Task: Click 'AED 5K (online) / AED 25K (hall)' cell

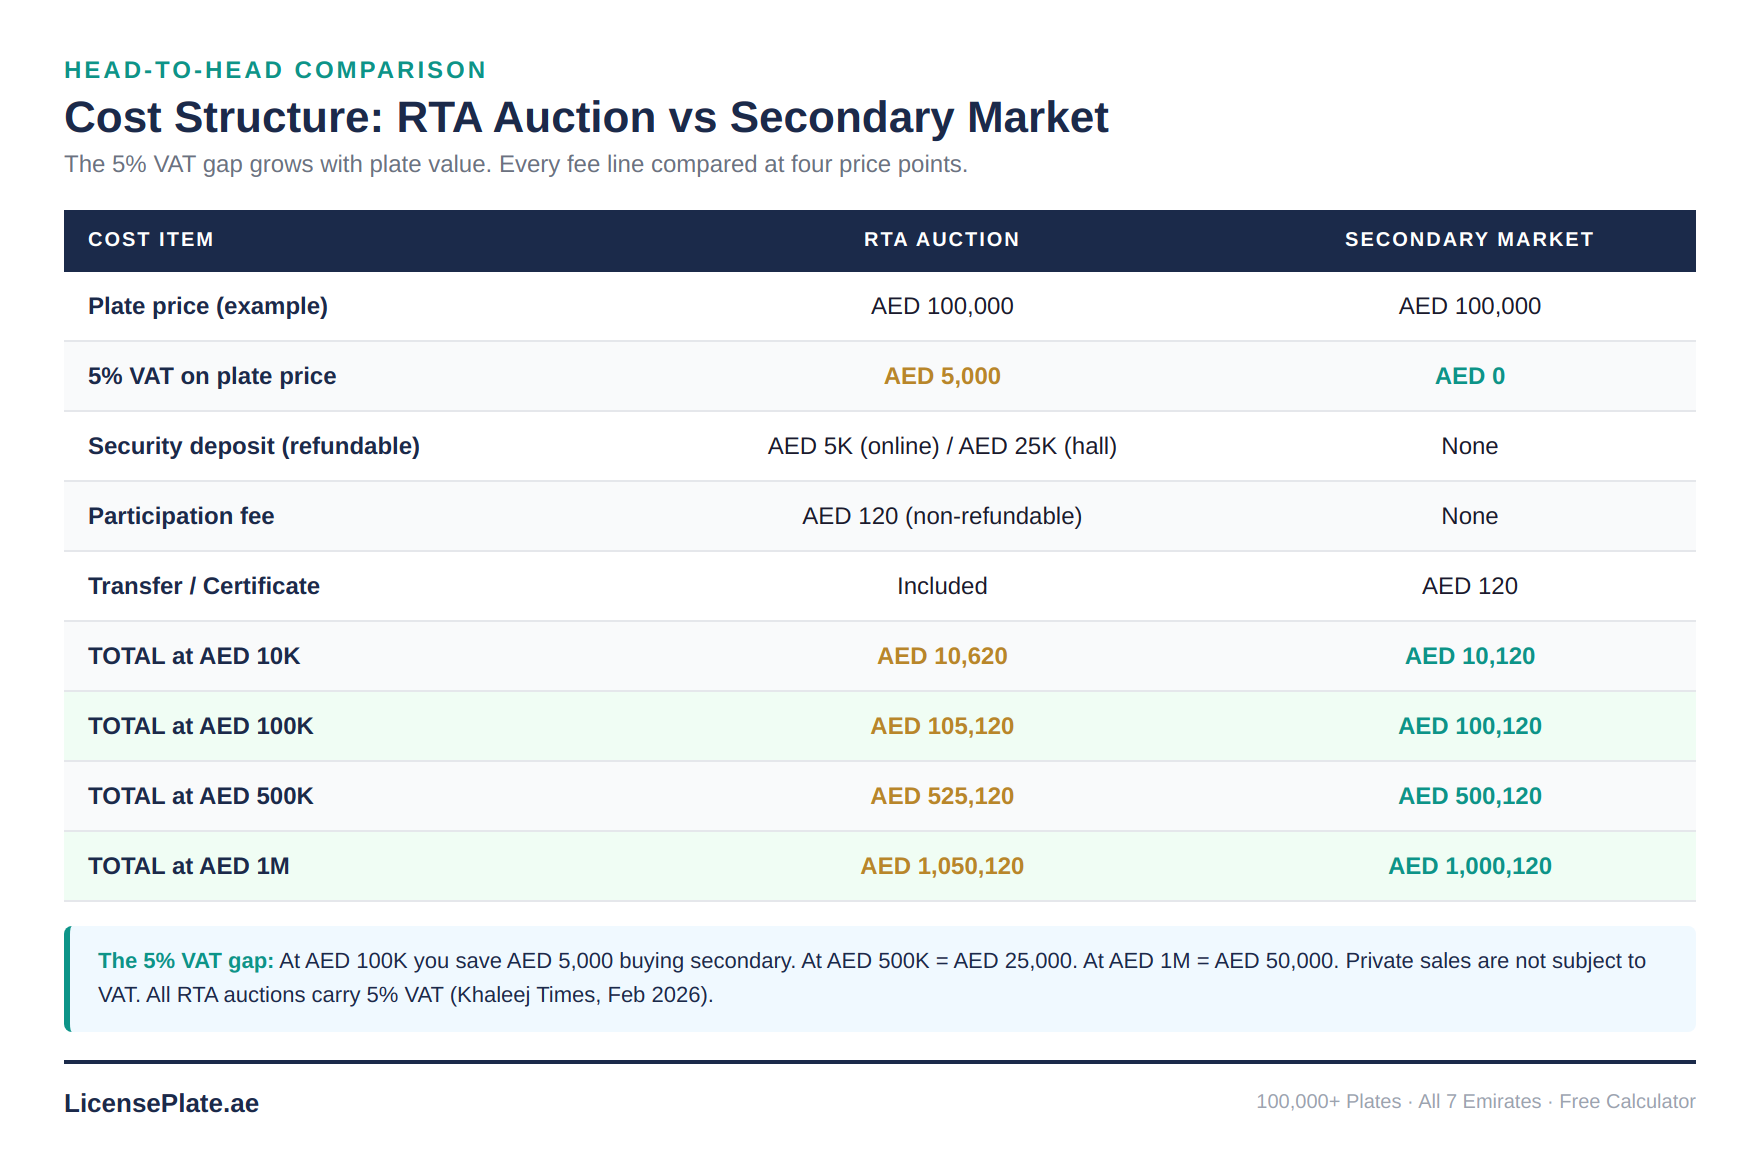Action: coord(941,446)
